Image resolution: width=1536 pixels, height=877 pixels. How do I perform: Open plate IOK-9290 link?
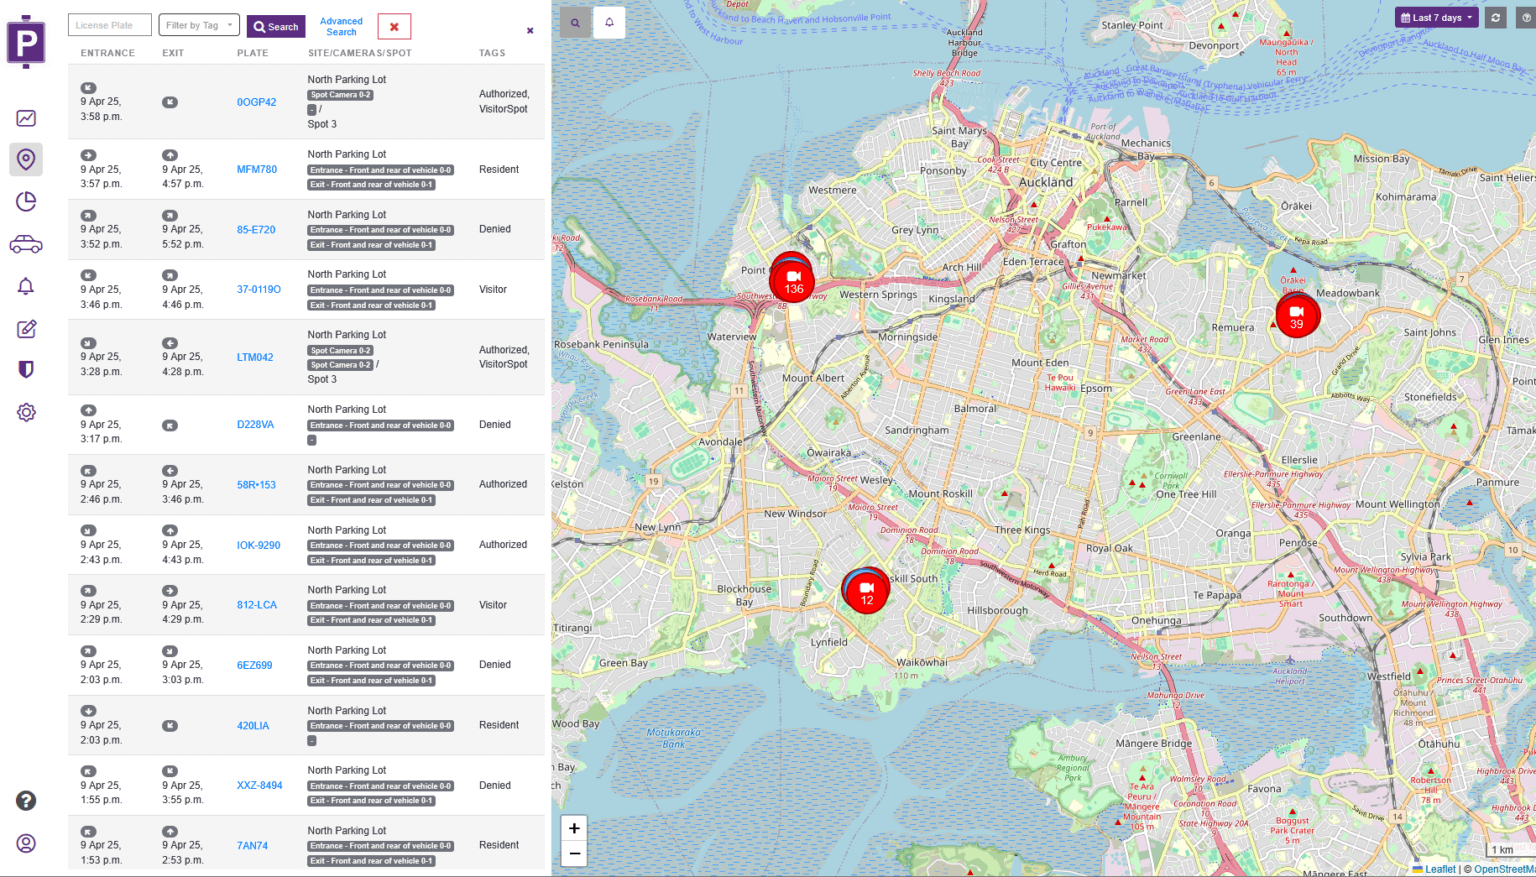(x=258, y=545)
